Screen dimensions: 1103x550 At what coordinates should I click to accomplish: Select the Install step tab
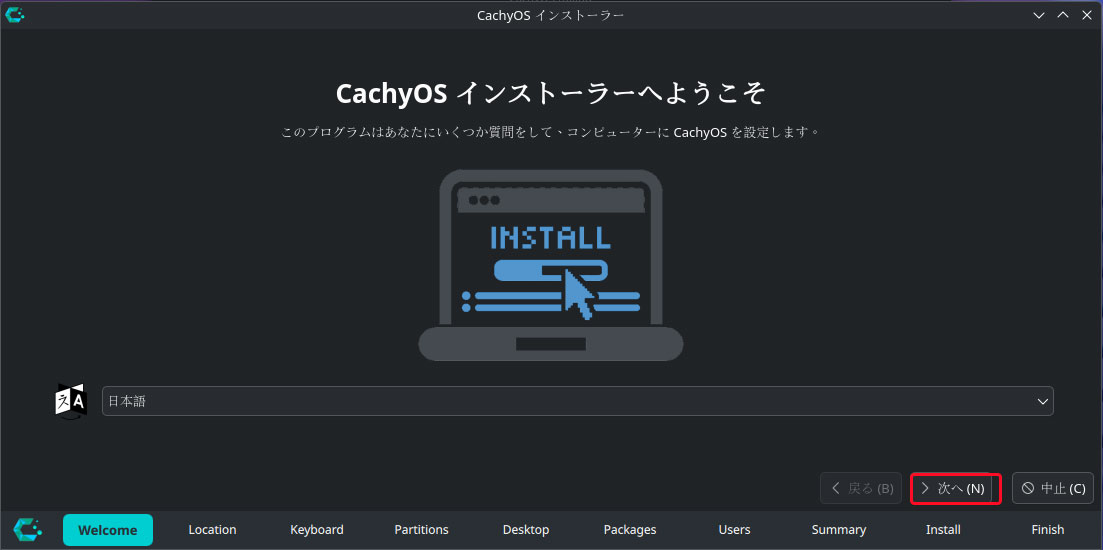coord(943,530)
